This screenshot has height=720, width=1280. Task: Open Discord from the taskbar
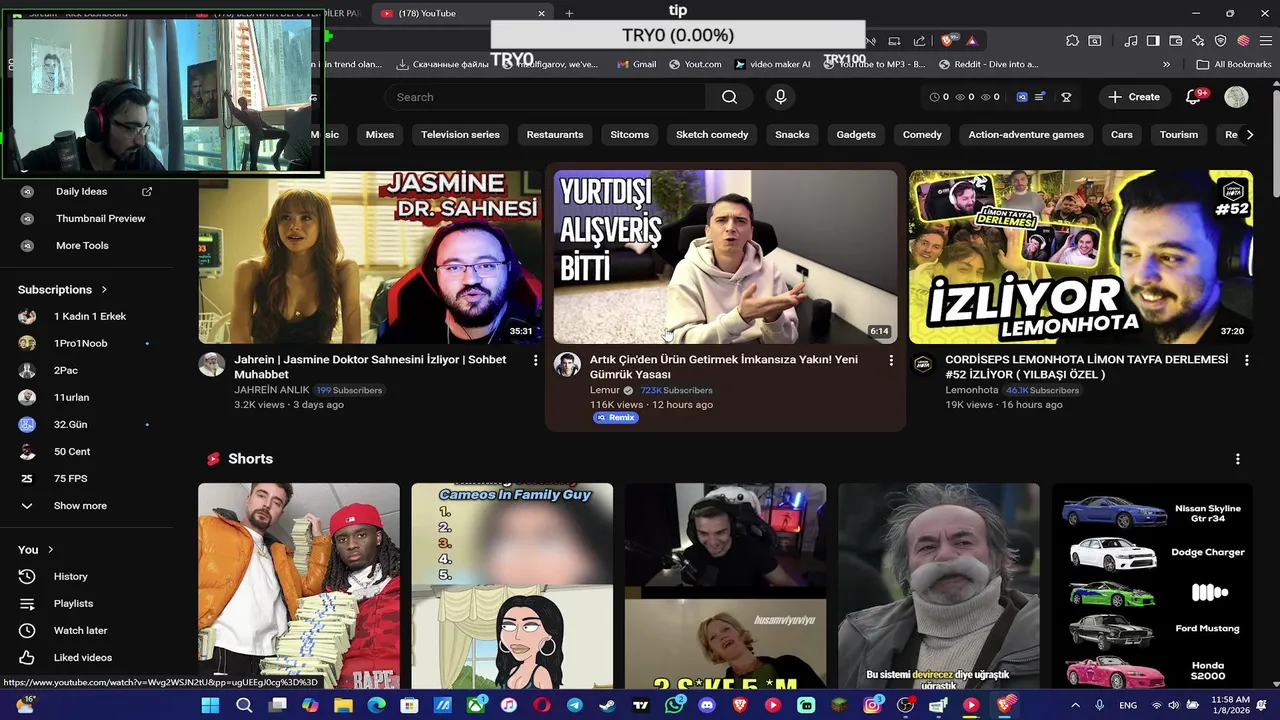[x=707, y=705]
